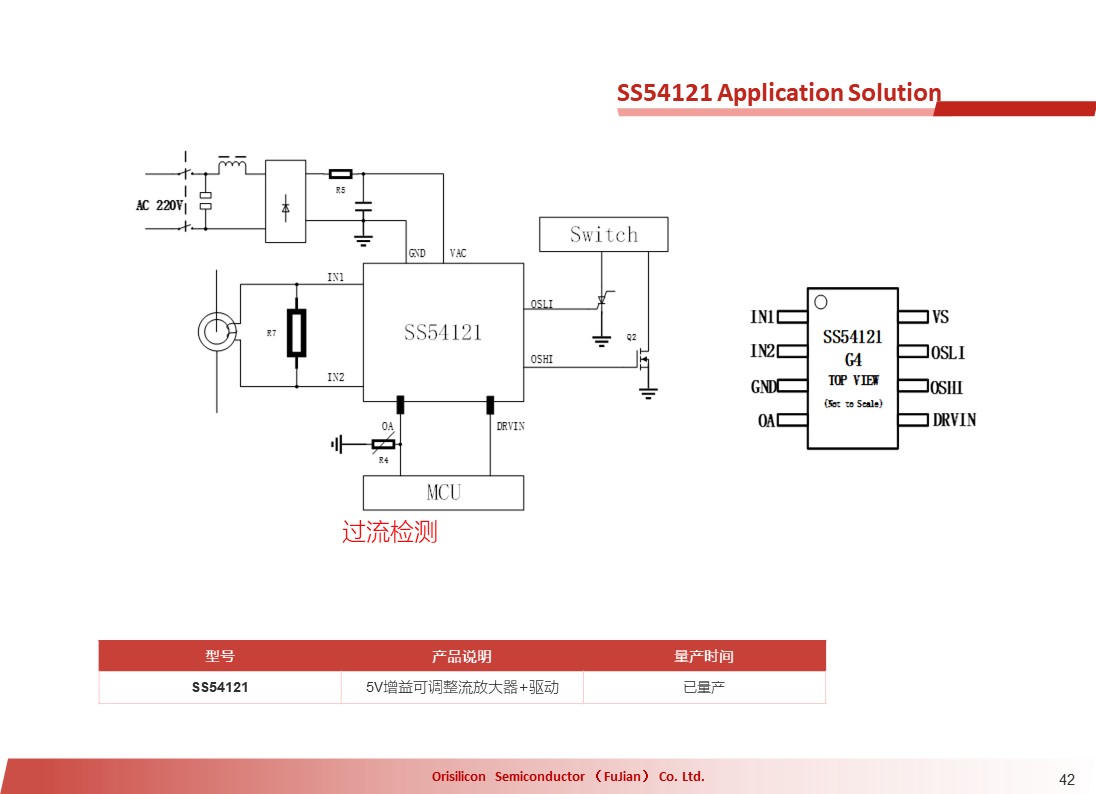Click the MCU block
This screenshot has height=794, width=1096.
click(x=443, y=493)
